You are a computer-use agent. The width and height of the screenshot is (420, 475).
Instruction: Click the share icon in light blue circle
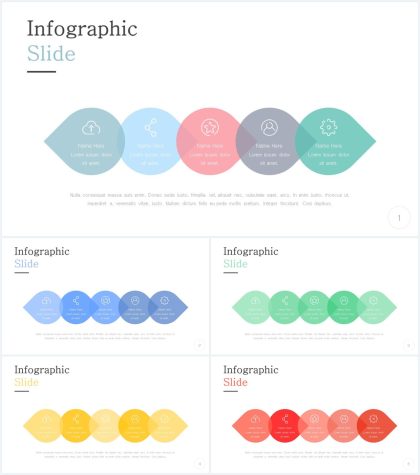point(151,128)
